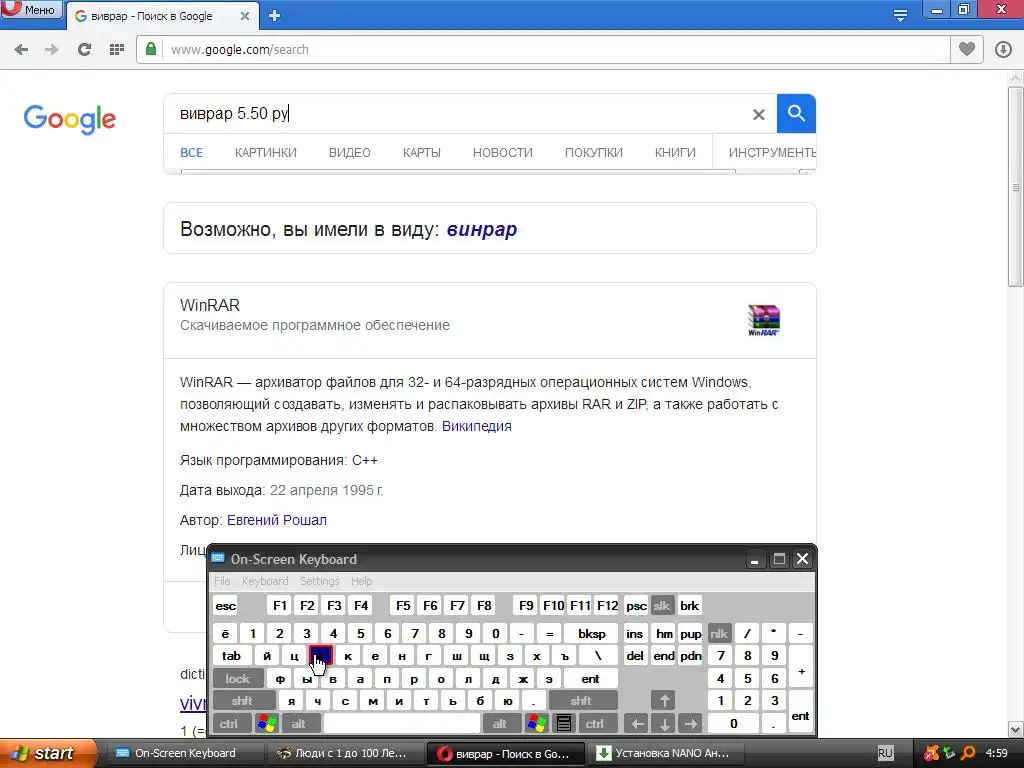
Task: Click the left Windows logo key
Action: (x=267, y=724)
